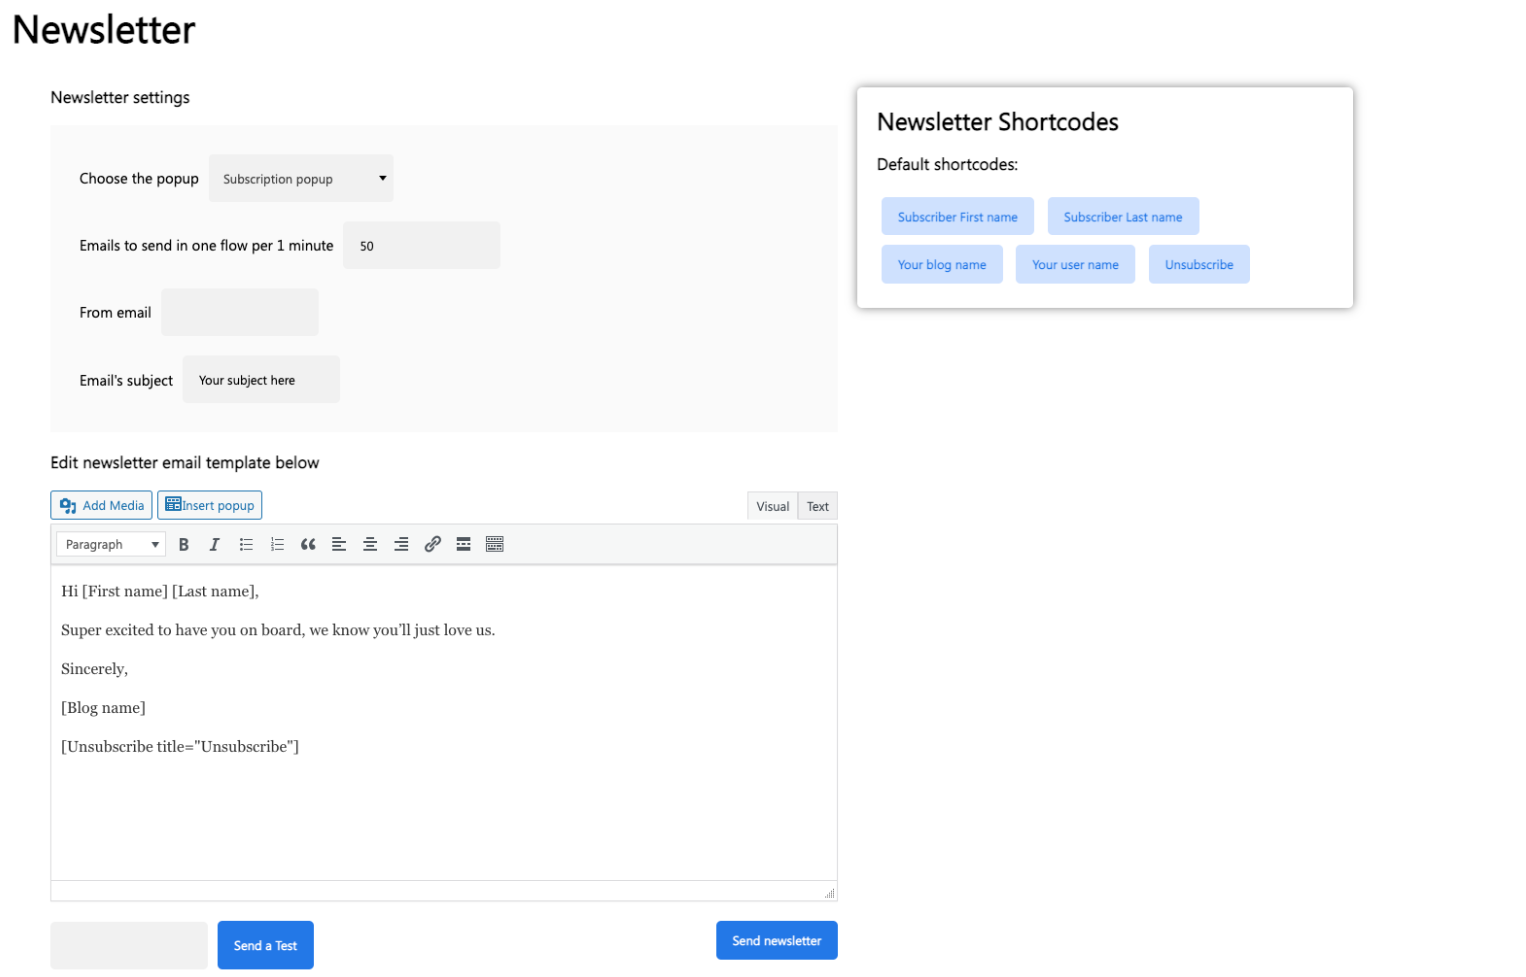Click the Send newsletter button
Viewport: 1526px width, 977px height.
click(x=776, y=941)
